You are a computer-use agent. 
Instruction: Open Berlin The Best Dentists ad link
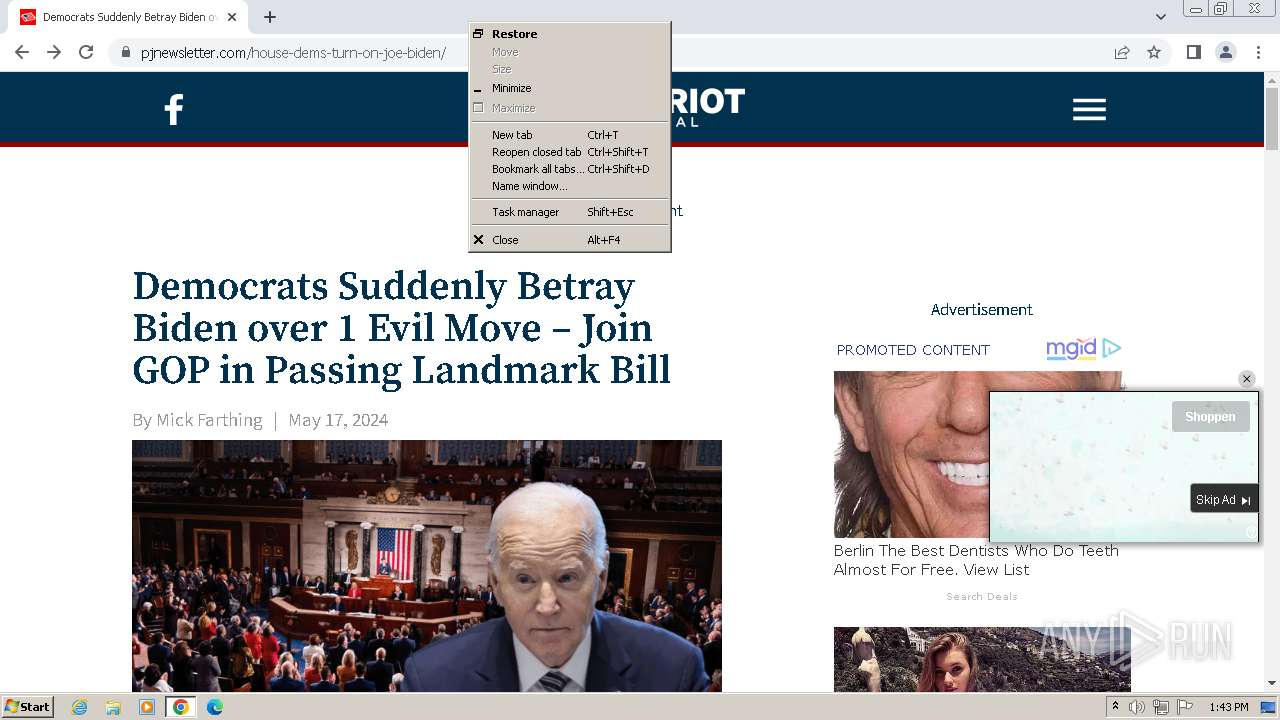976,560
